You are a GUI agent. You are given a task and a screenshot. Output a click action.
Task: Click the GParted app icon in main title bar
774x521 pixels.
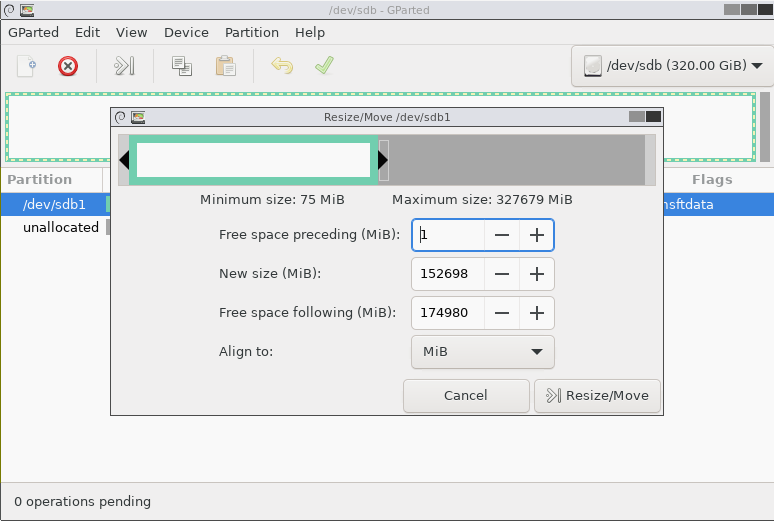pyautogui.click(x=27, y=10)
